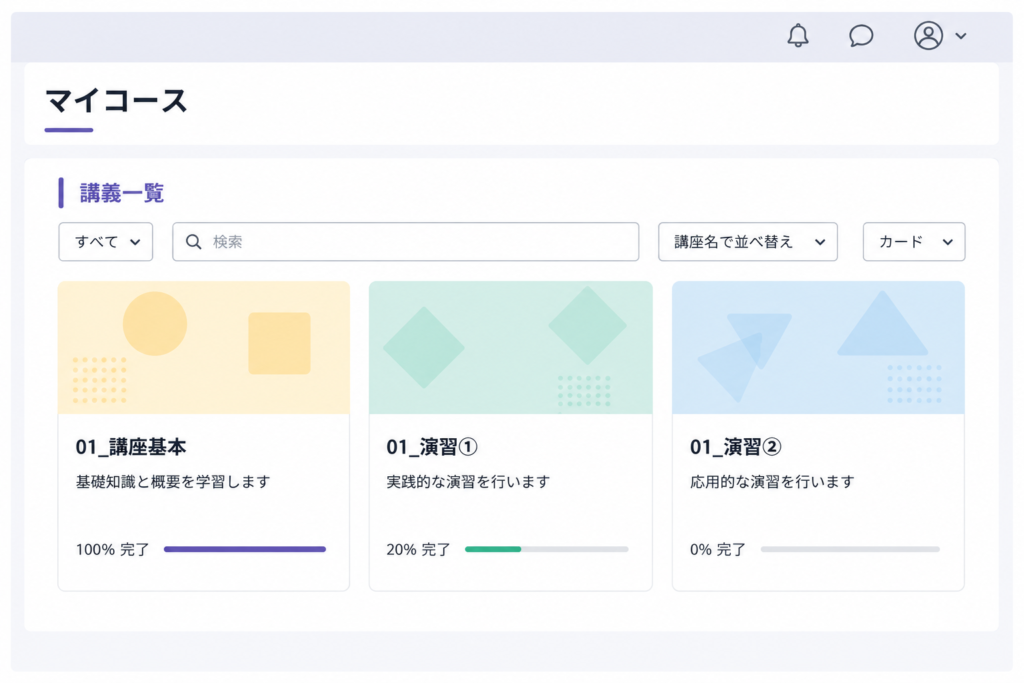Click the 0% 完了 progress bar
The image size is (1024, 683).
tap(850, 549)
